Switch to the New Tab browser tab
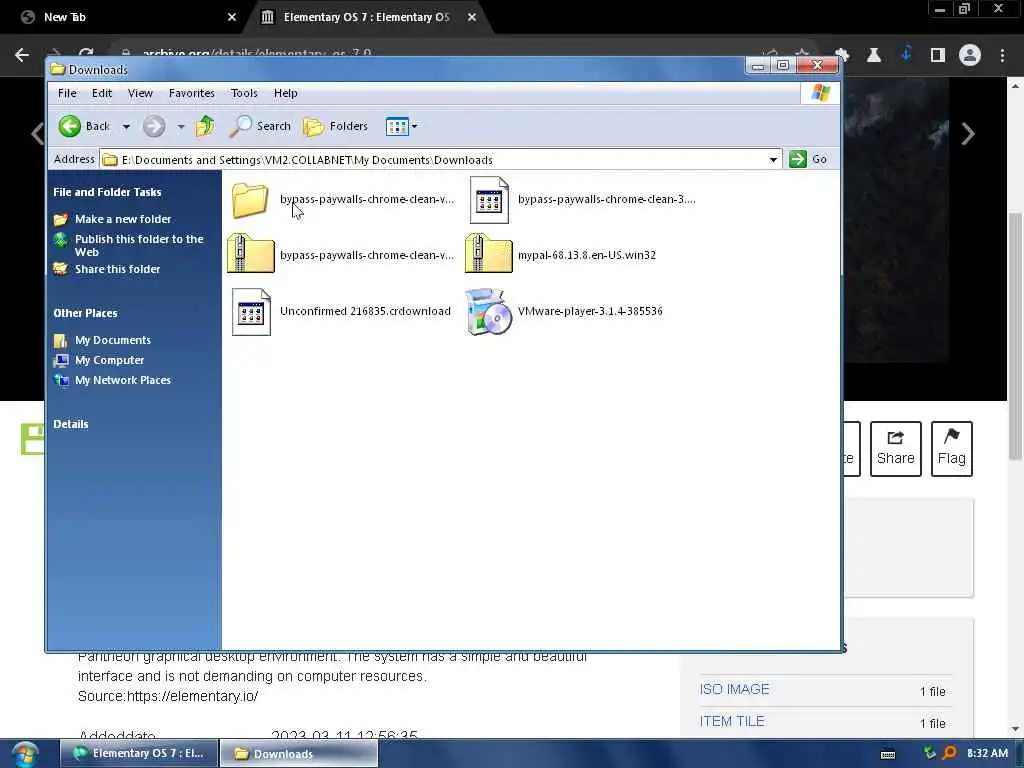1024x768 pixels. (x=124, y=17)
